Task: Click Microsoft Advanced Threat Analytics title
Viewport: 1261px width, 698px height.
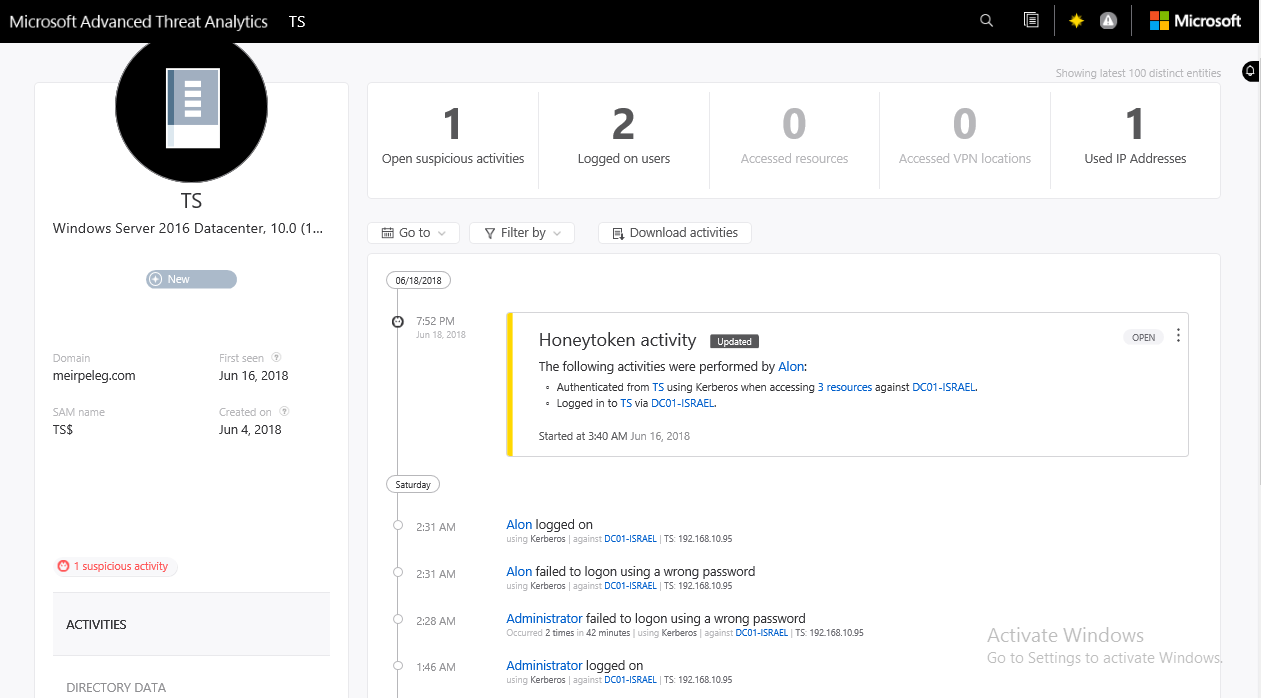Action: pyautogui.click(x=139, y=21)
